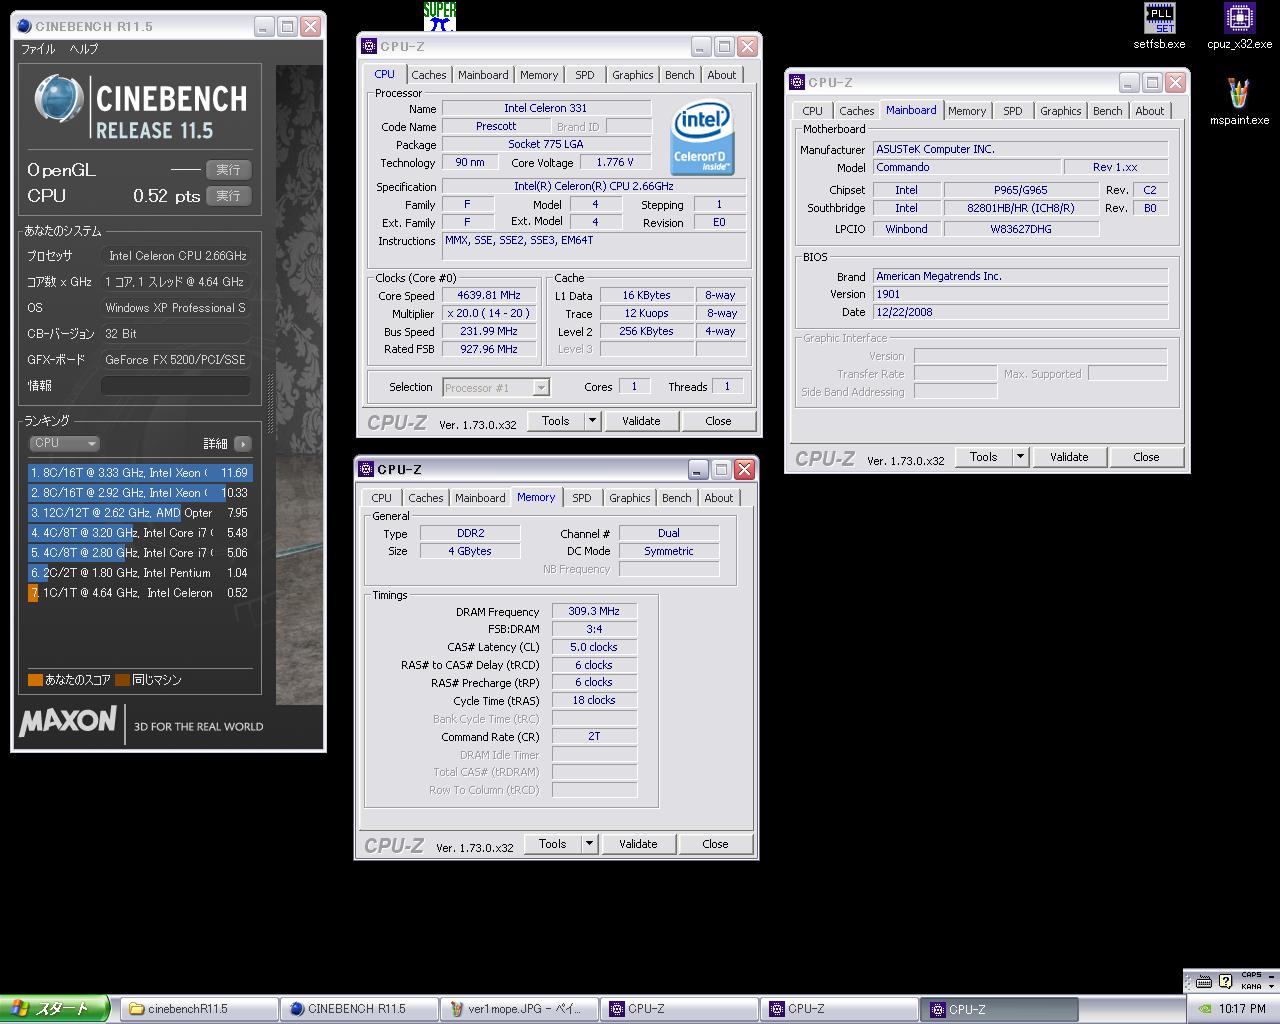Image resolution: width=1280 pixels, height=1024 pixels.
Task: Click the Cinebench title bar sphere icon
Action: (24, 26)
